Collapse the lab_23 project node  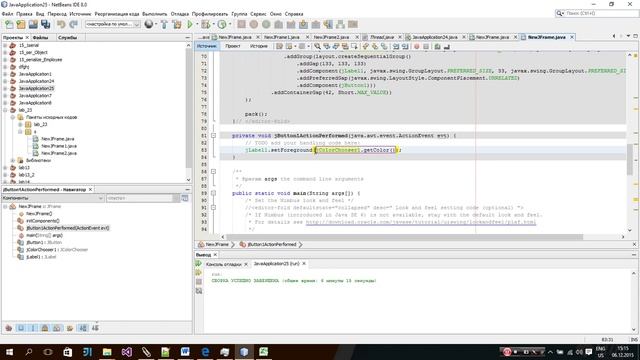pyautogui.click(x=5, y=110)
